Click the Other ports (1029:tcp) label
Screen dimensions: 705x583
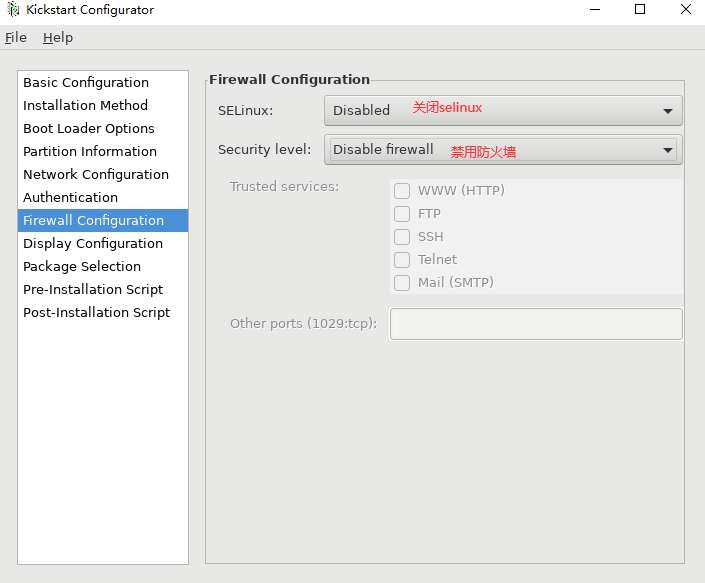click(x=303, y=324)
